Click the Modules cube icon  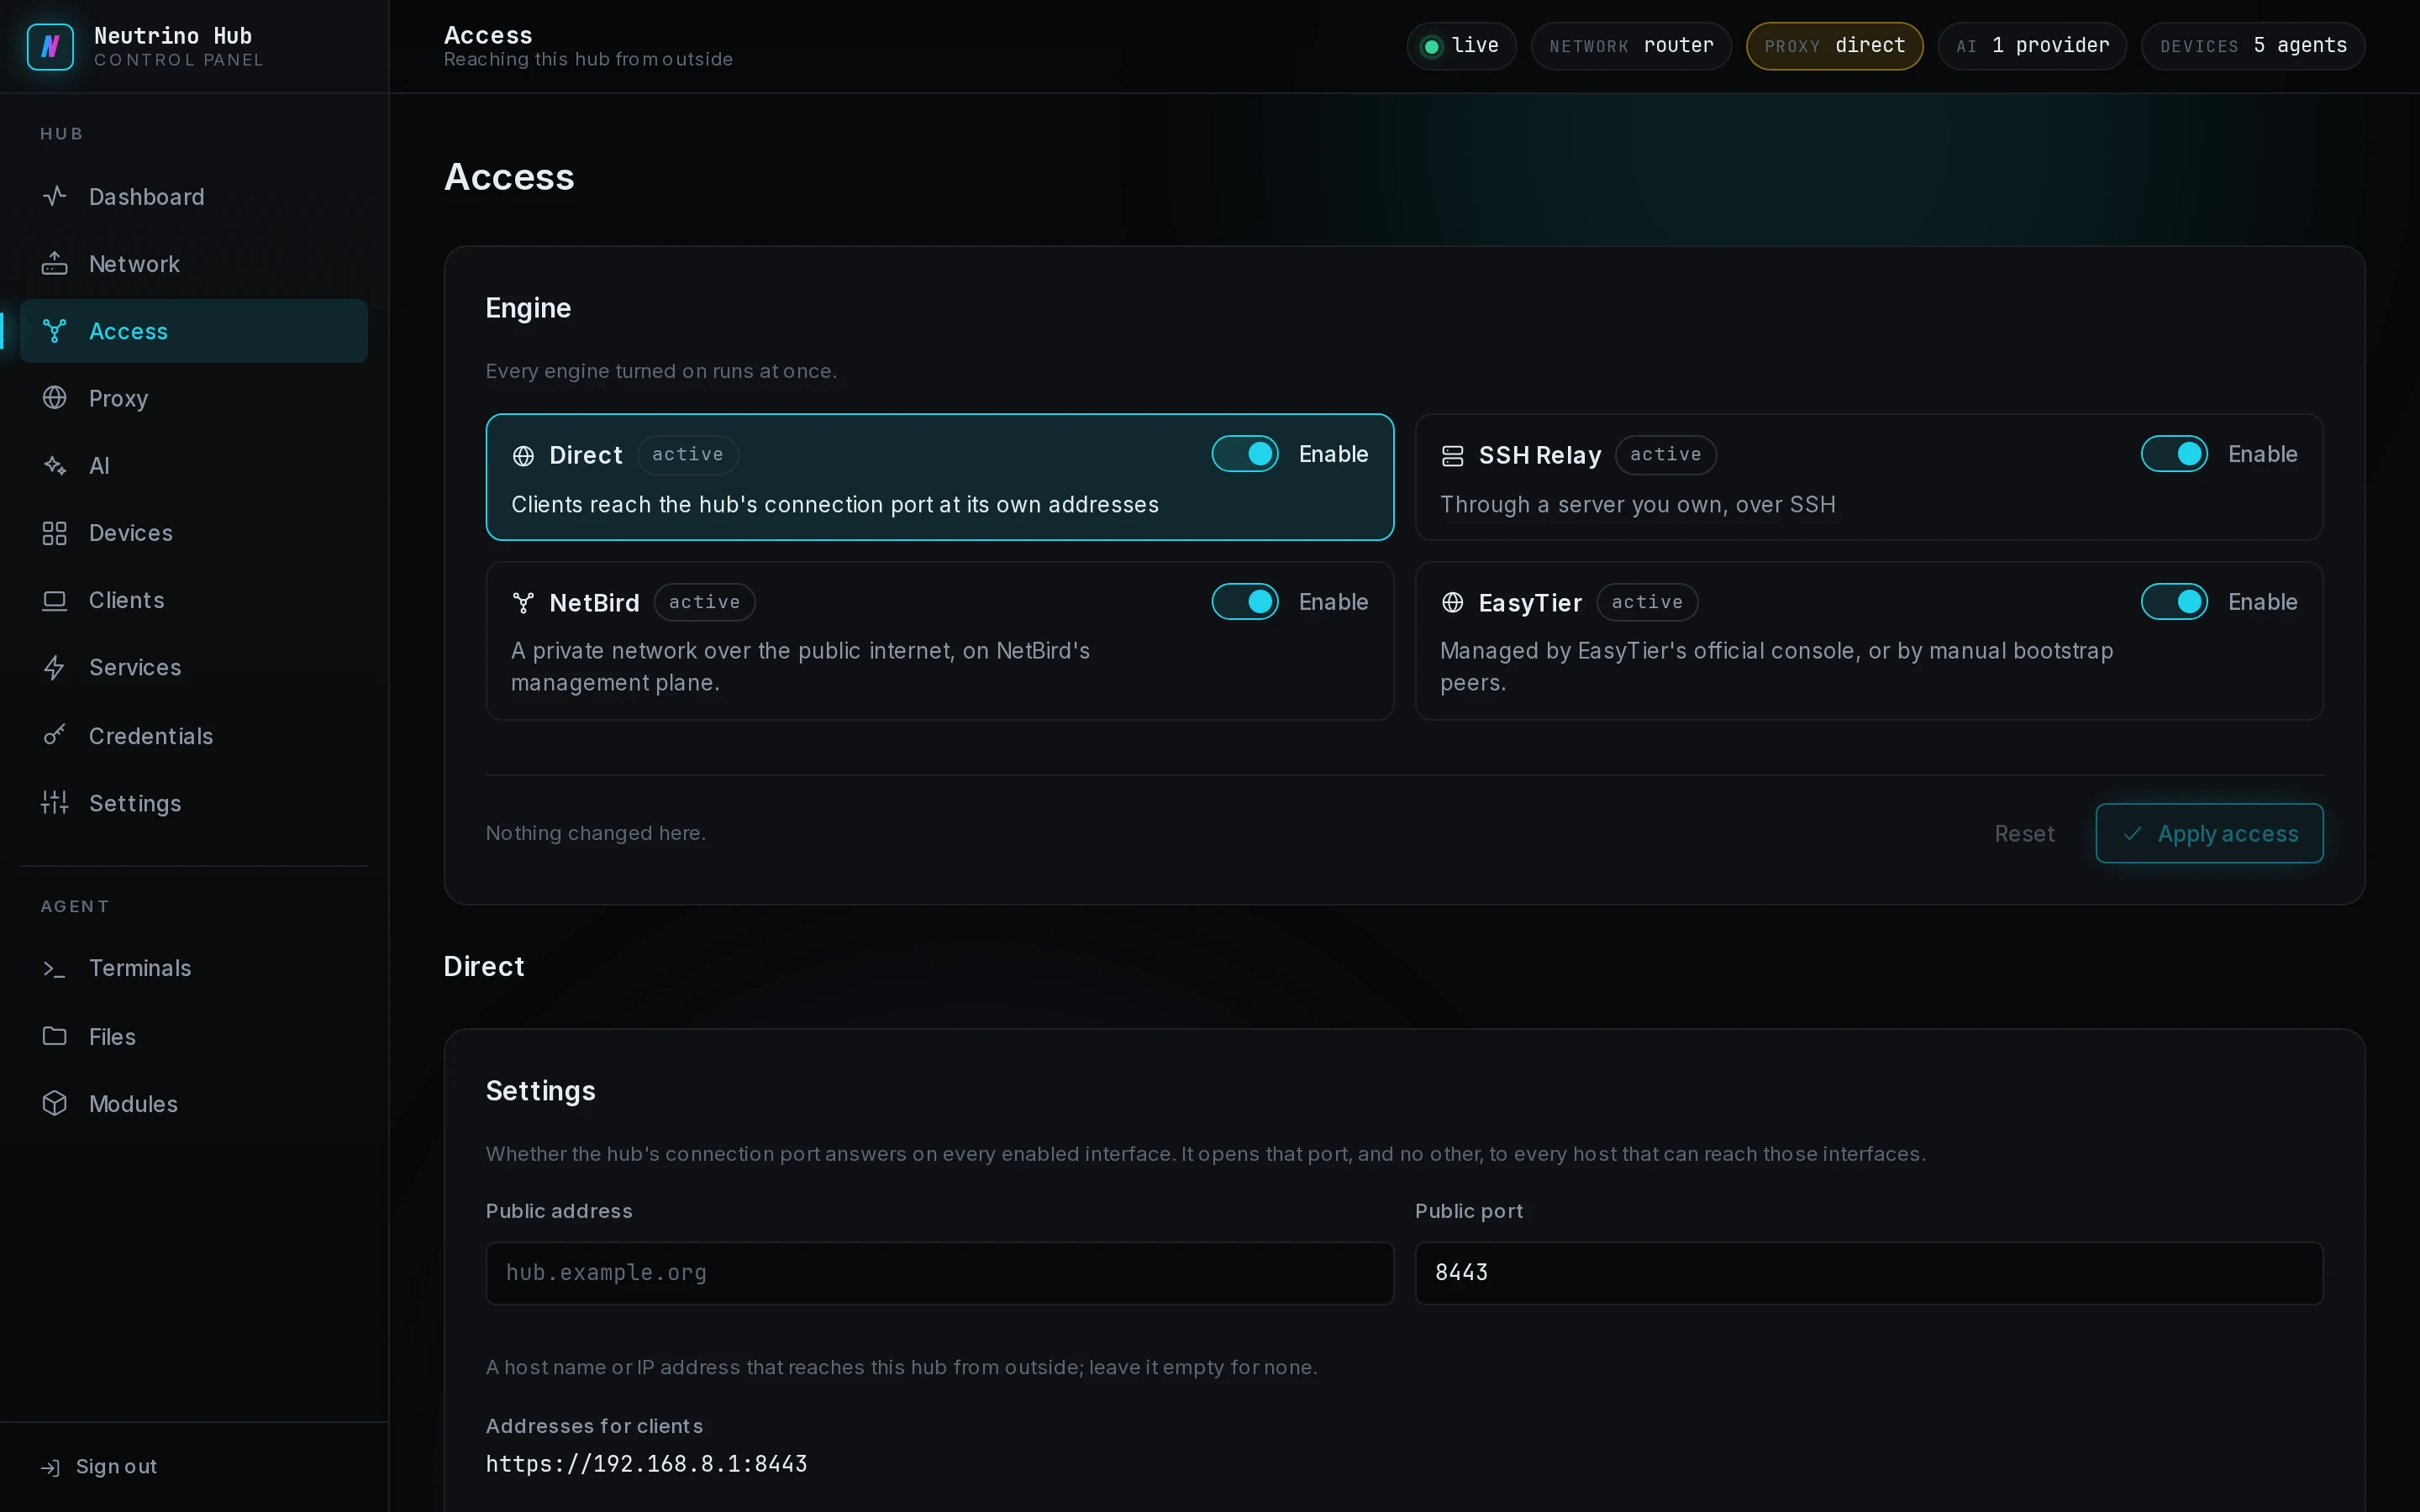55,1103
